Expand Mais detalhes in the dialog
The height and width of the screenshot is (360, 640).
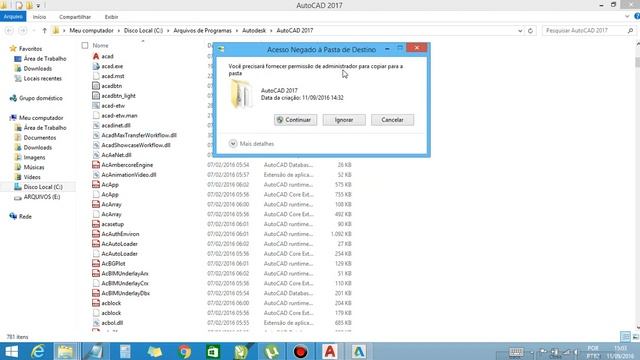251,144
